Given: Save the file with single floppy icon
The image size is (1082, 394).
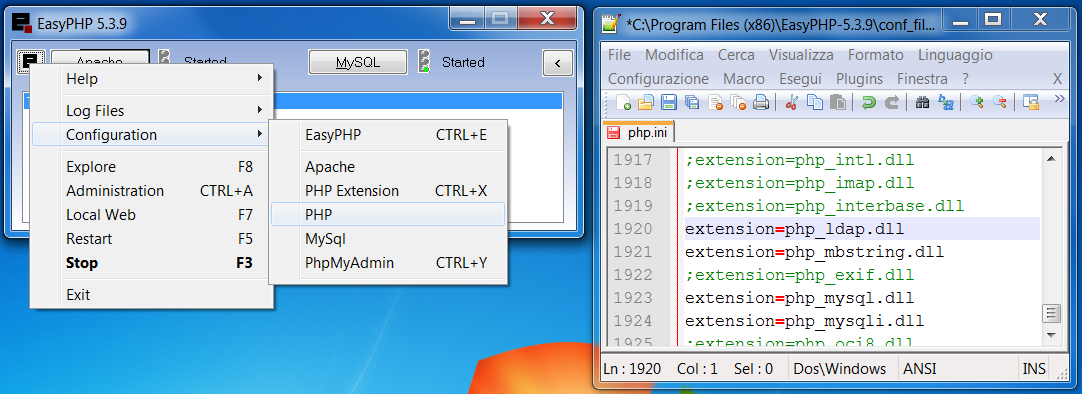Looking at the screenshot, I should (x=669, y=103).
